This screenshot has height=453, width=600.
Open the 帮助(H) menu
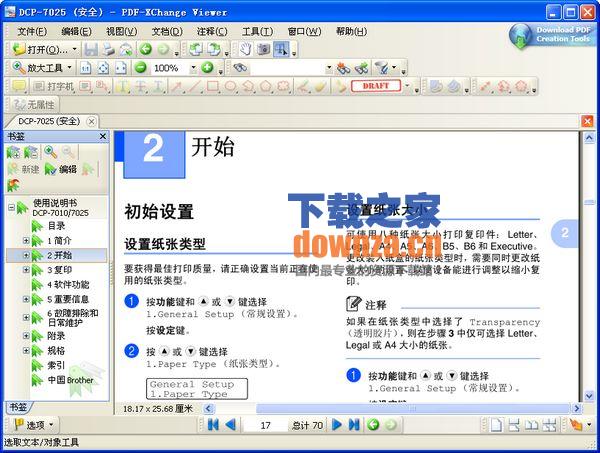351,31
